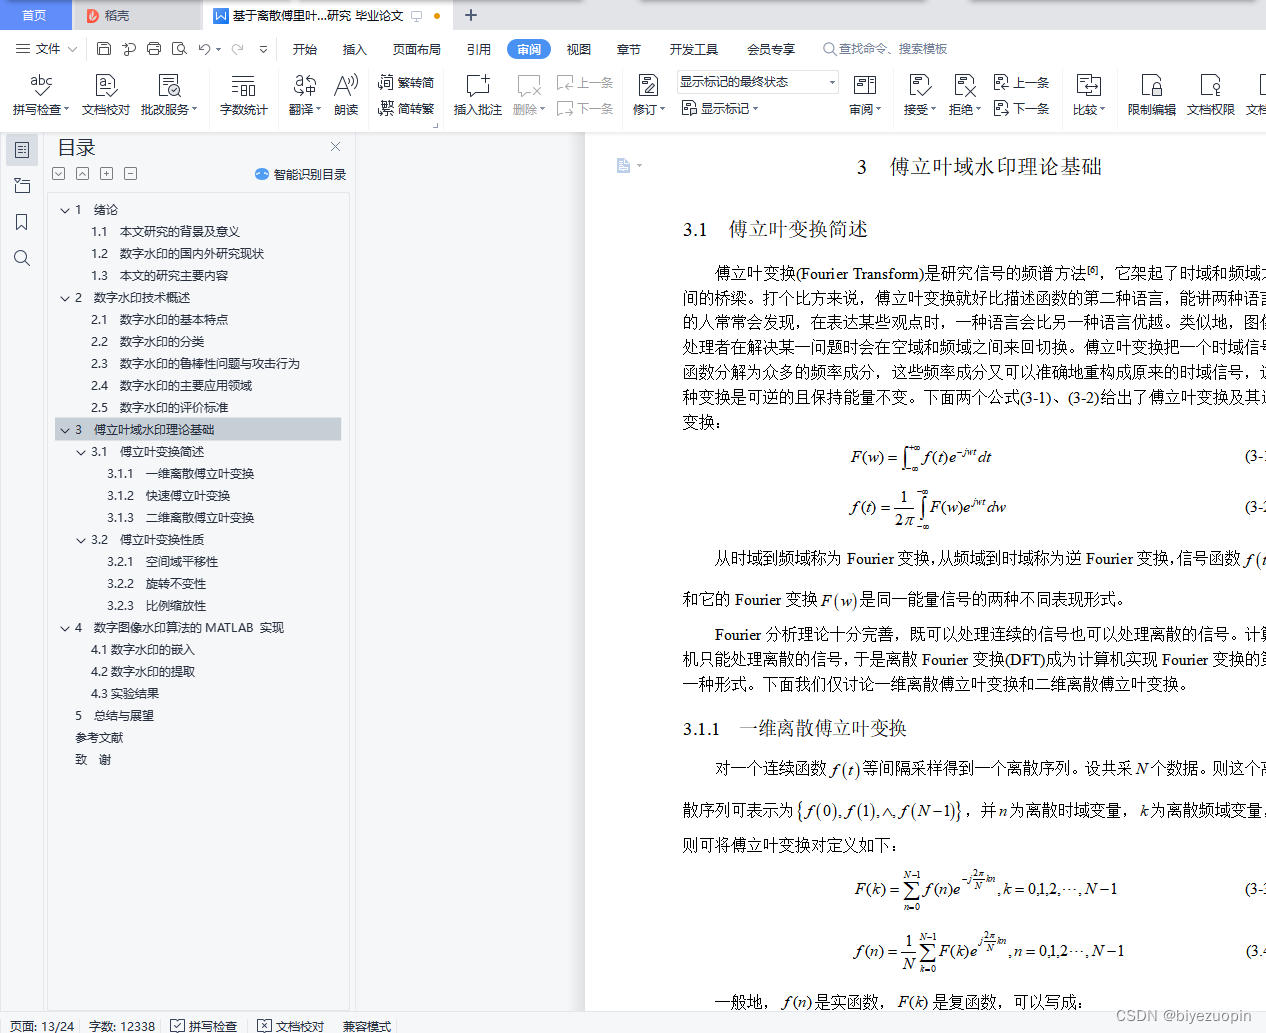Select the outline view sidebar icon
The height and width of the screenshot is (1033, 1266).
pos(22,150)
